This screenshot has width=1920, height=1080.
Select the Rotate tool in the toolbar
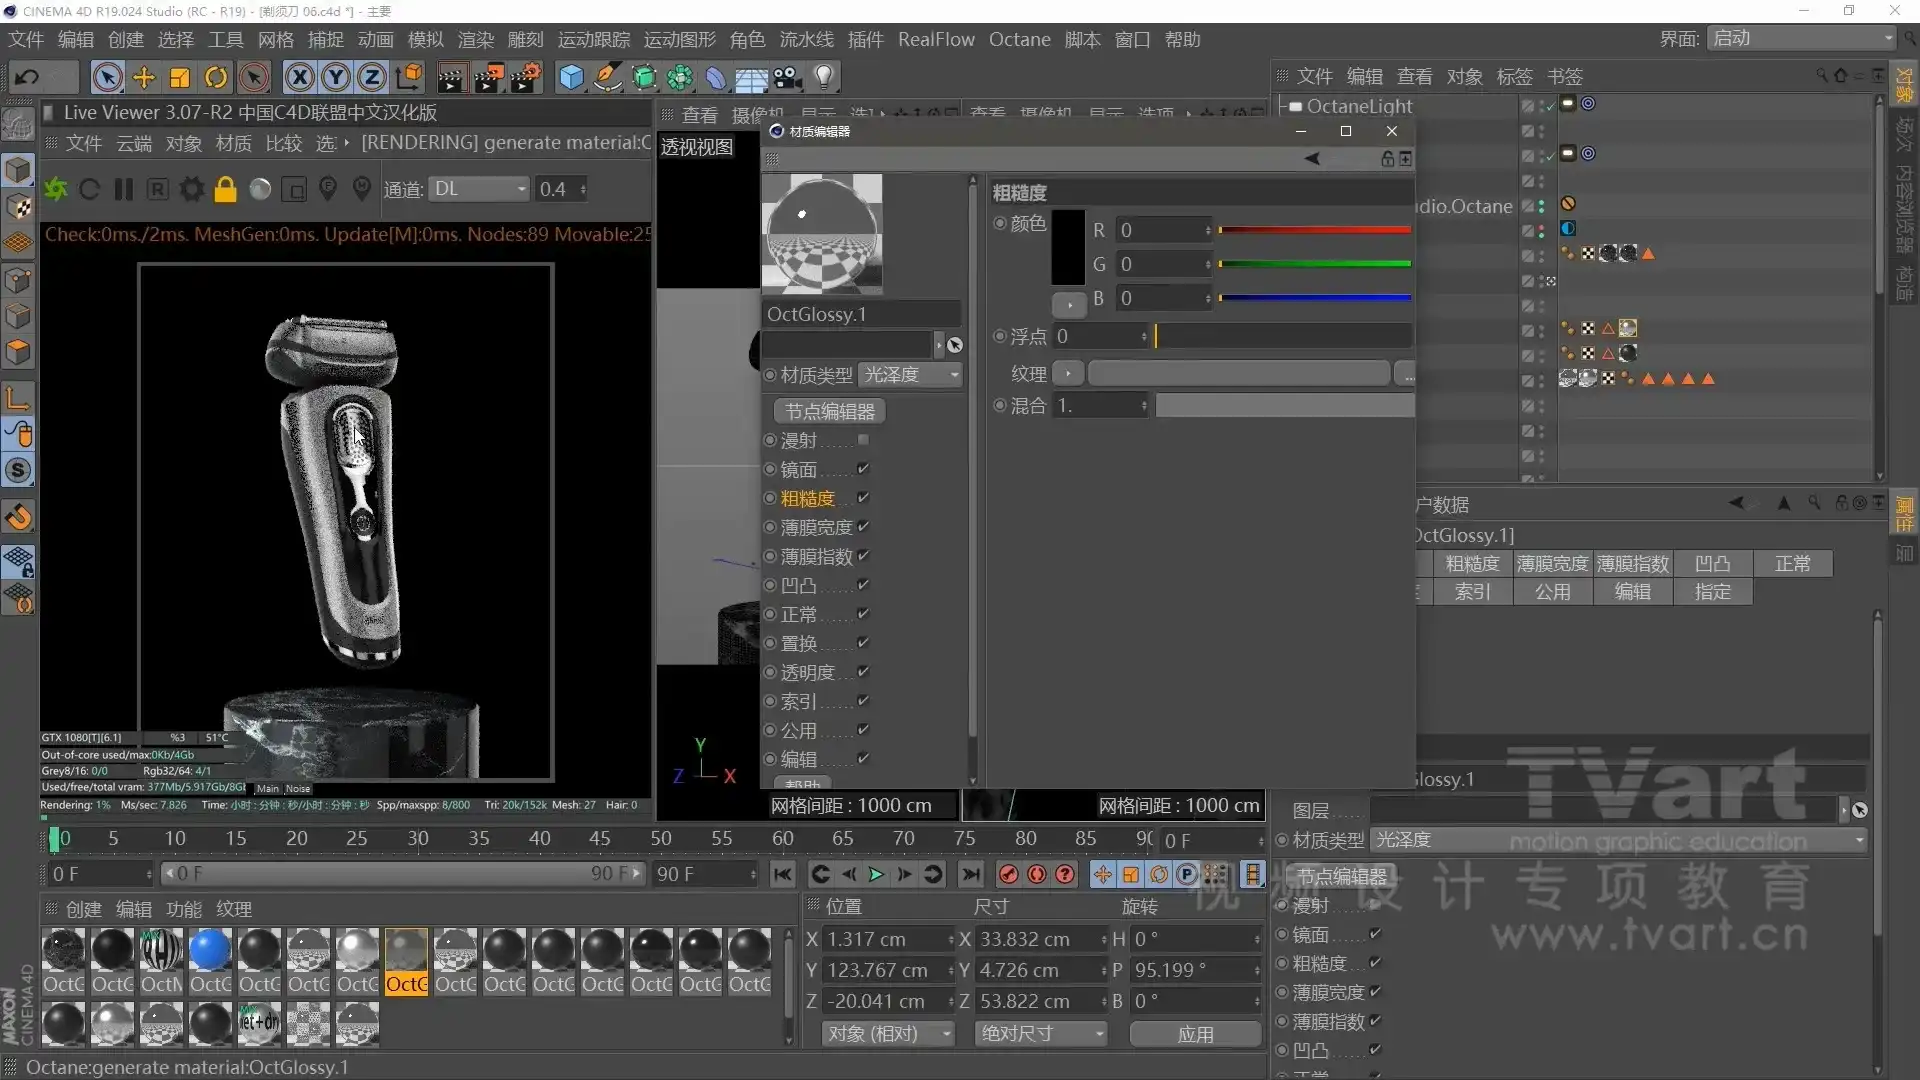tap(216, 77)
